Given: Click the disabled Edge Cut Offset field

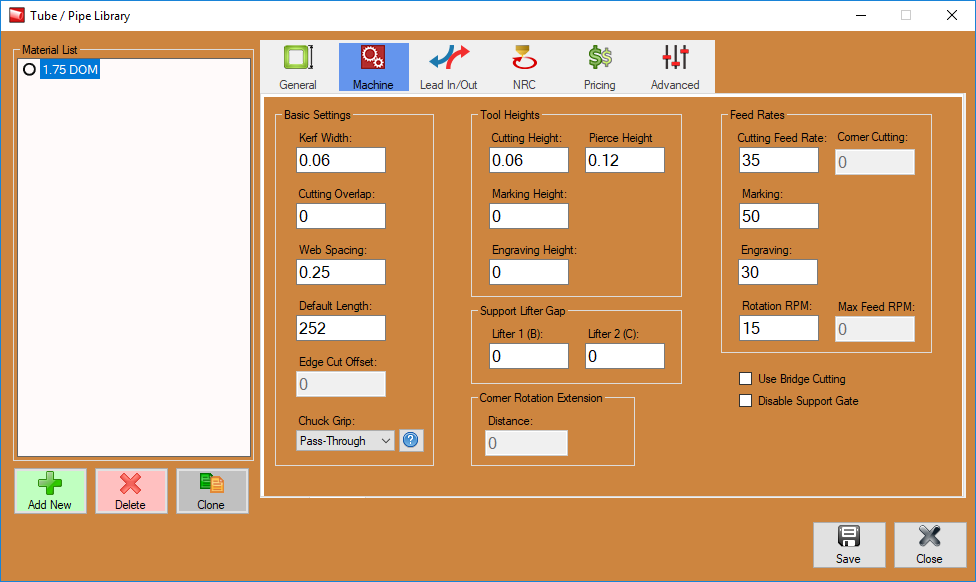Looking at the screenshot, I should click(341, 385).
